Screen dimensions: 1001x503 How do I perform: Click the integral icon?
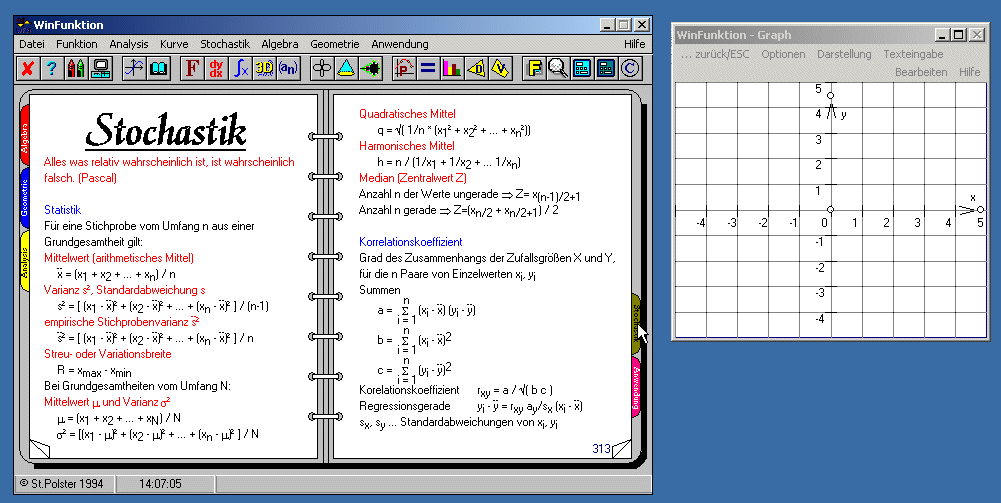click(240, 68)
